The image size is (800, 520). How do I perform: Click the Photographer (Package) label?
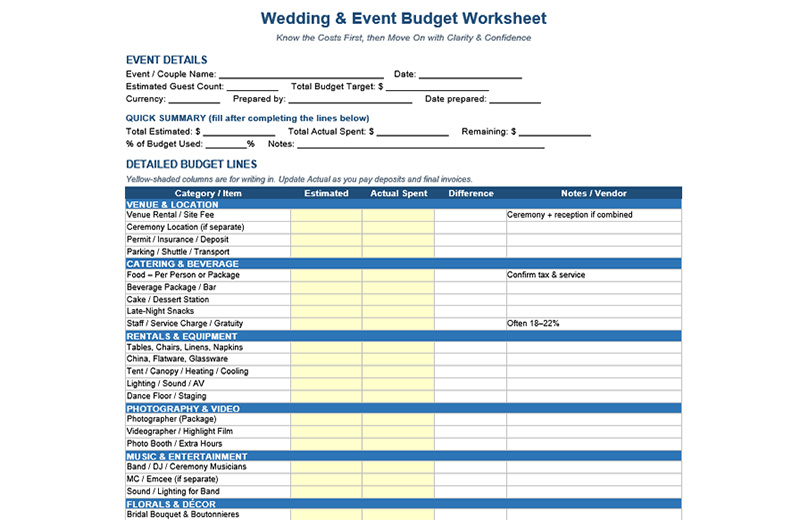click(x=171, y=419)
